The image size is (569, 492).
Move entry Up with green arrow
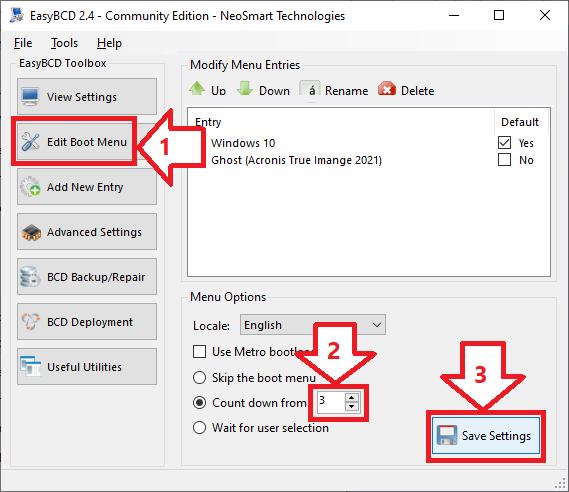(x=208, y=90)
